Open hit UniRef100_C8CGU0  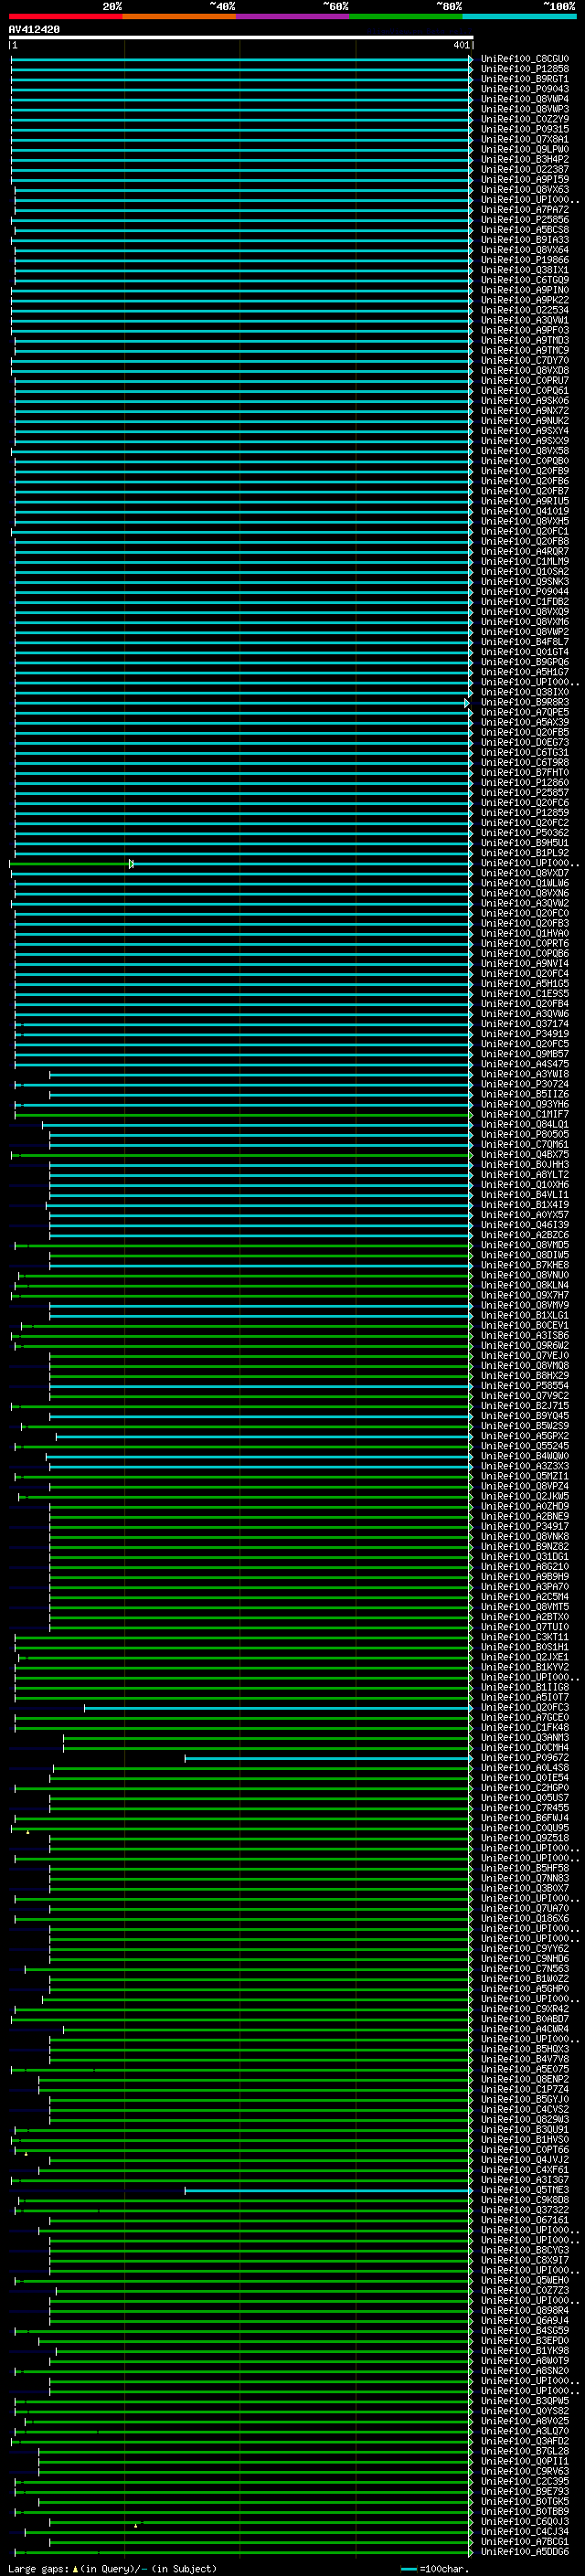(524, 59)
